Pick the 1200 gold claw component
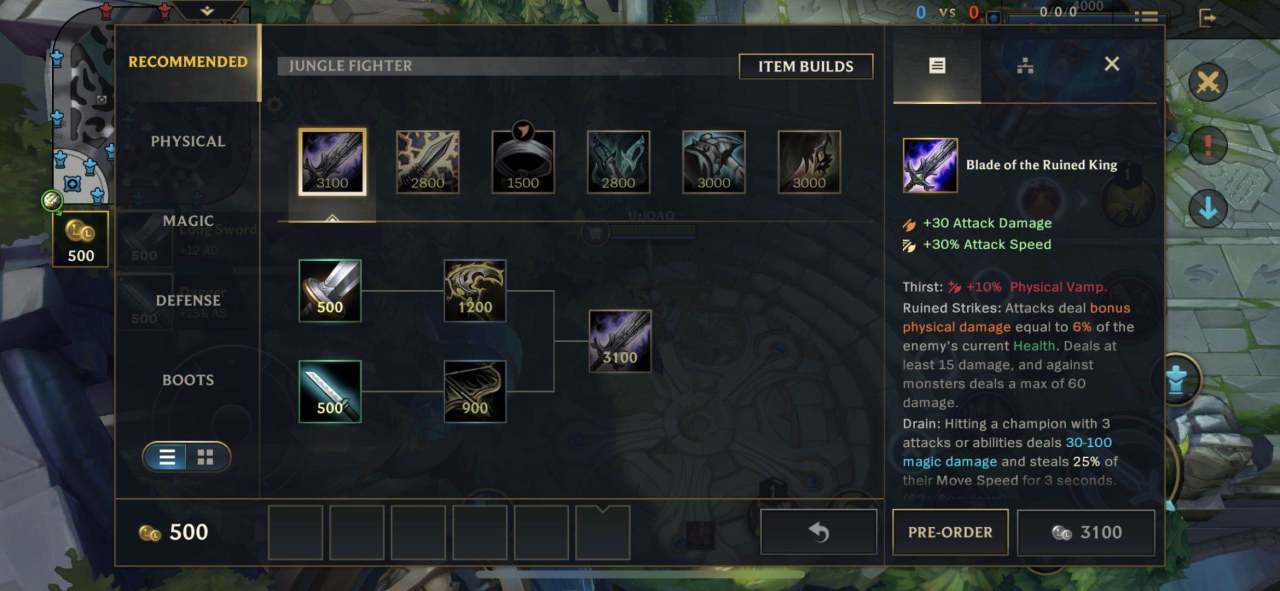Image resolution: width=1280 pixels, height=591 pixels. (475, 290)
